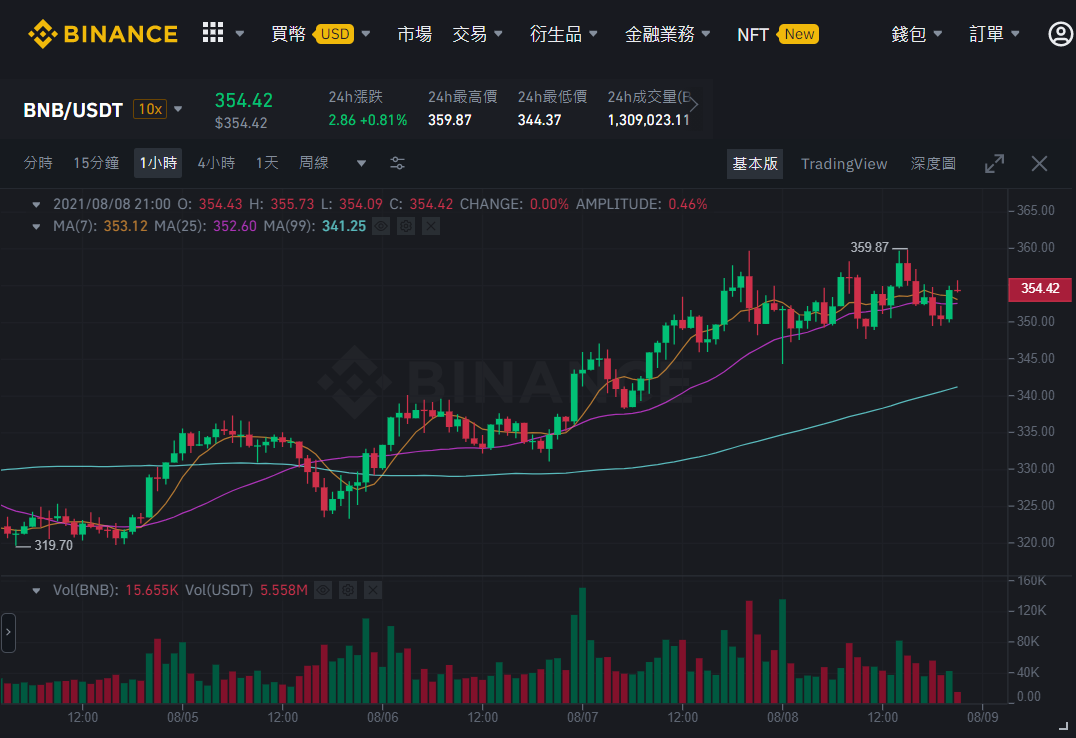Remove the Vol indicator with X icon

click(373, 590)
